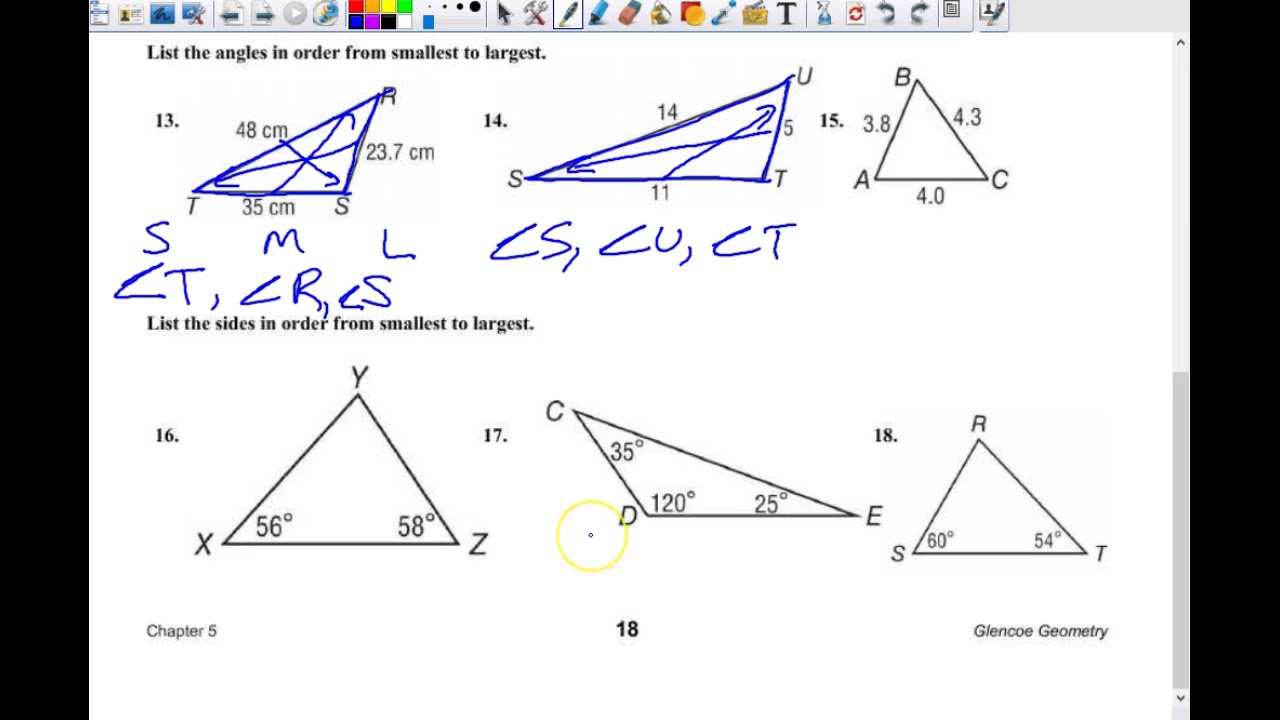Open the ExpressPoll icon
This screenshot has width=1280, height=720.
pyautogui.click(x=326, y=13)
